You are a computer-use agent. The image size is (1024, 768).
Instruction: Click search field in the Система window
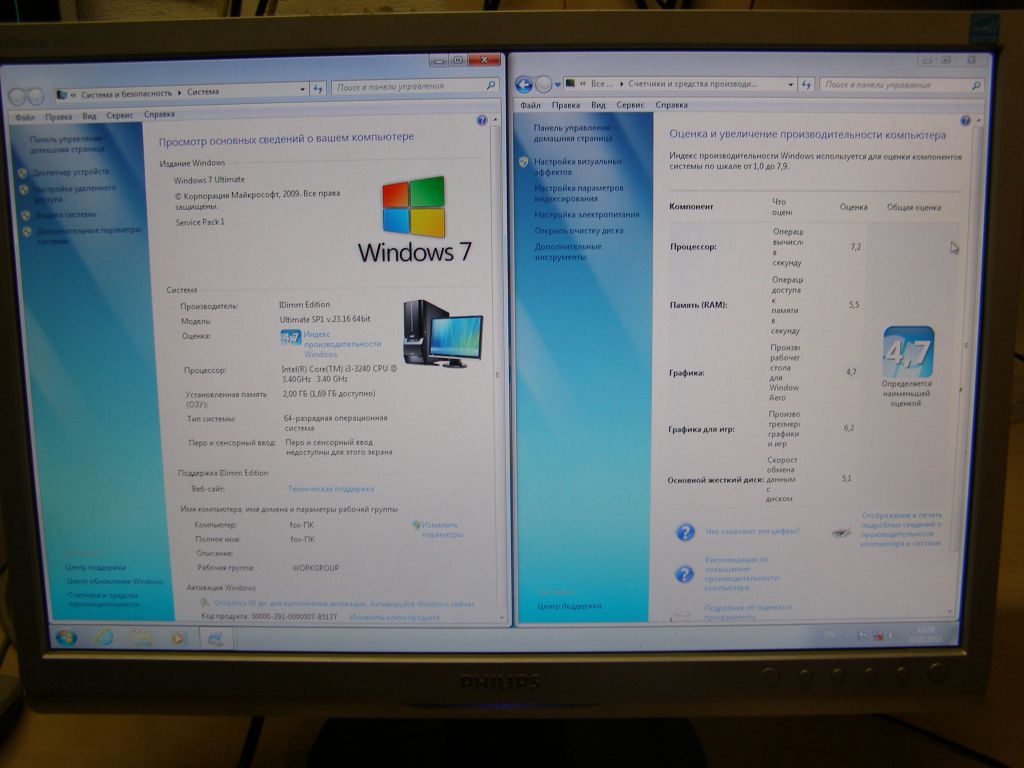(415, 86)
